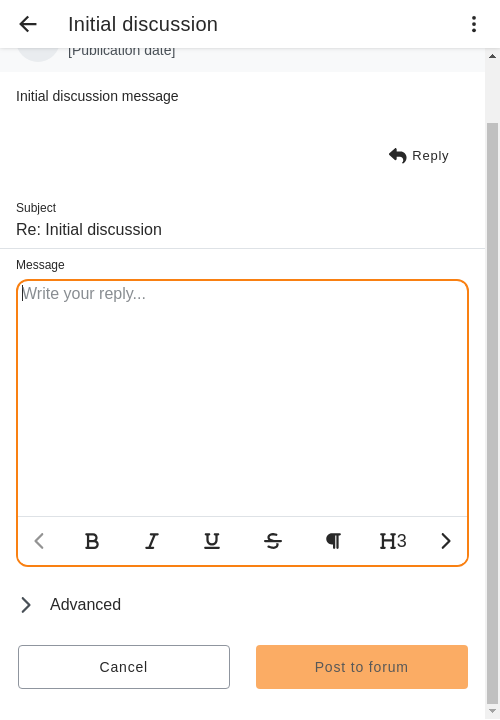
Task: Toggle italic formatting in the editor
Action: pyautogui.click(x=152, y=541)
